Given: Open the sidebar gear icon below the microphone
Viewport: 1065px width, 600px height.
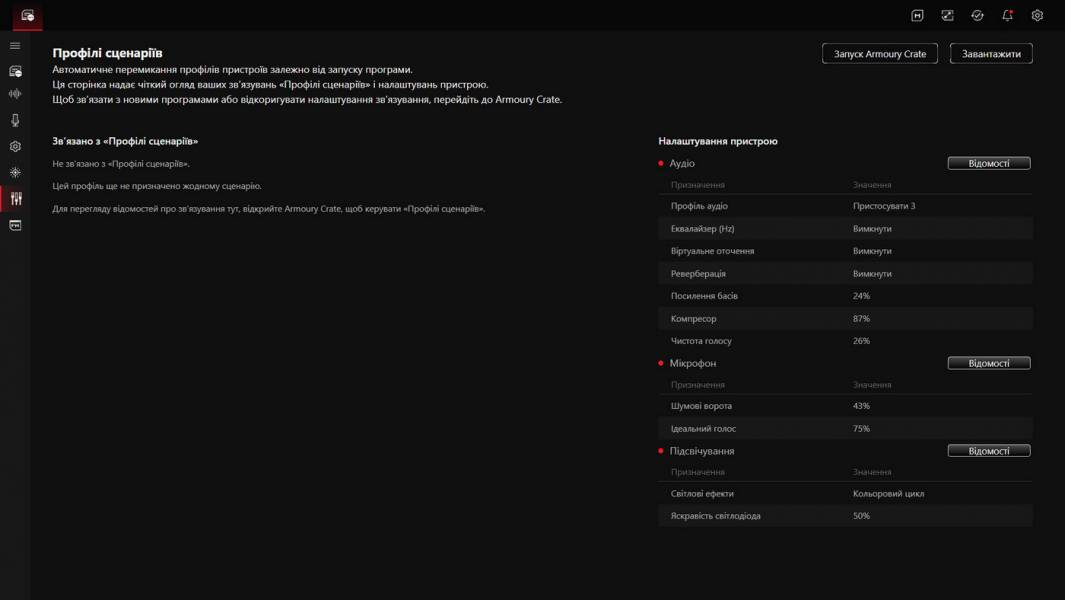Looking at the screenshot, I should coord(15,146).
